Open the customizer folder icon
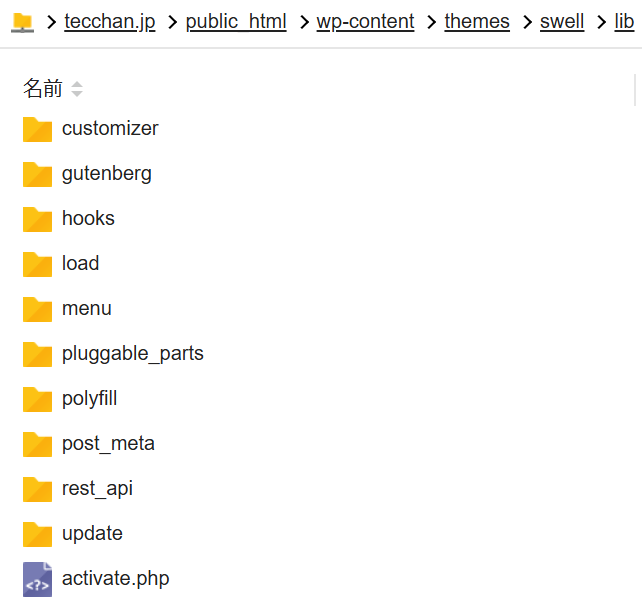The image size is (642, 599). point(37,129)
